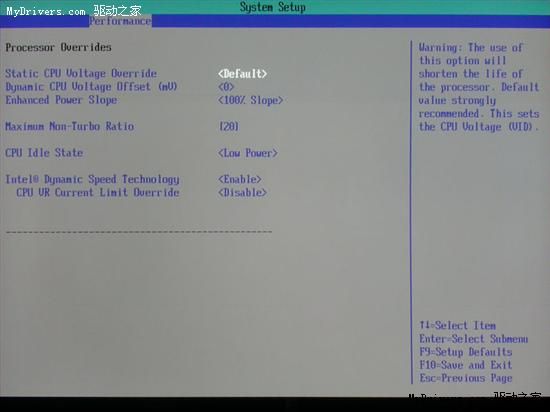550x412 pixels.
Task: Click Esc=Previous Page hint
Action: click(x=466, y=378)
